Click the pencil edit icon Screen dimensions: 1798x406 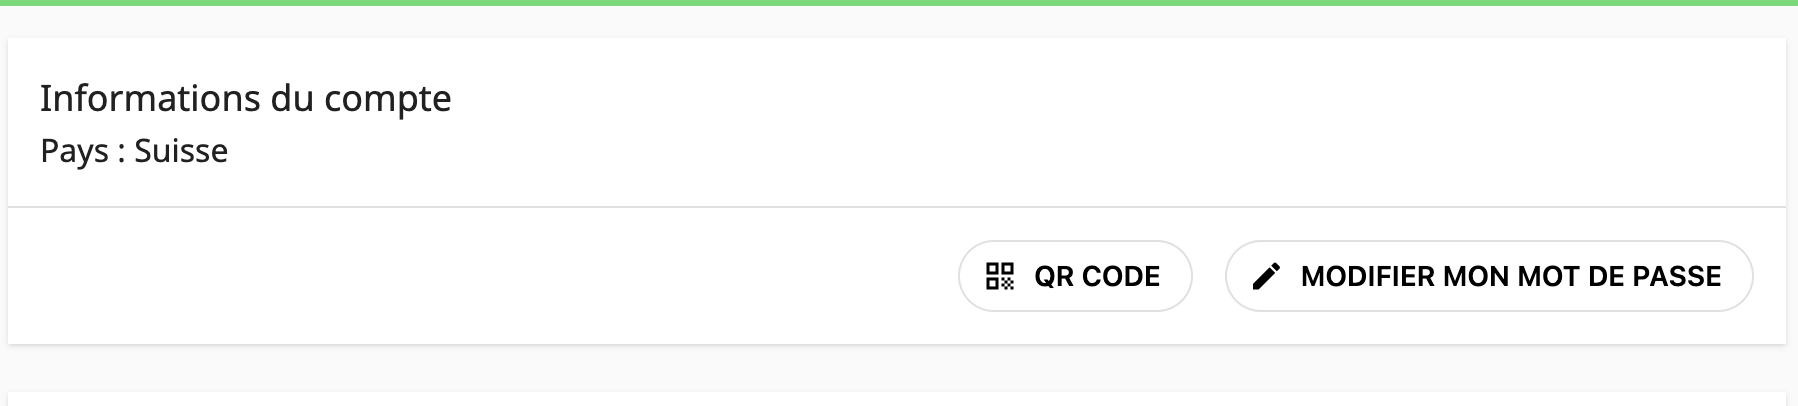tap(1266, 276)
